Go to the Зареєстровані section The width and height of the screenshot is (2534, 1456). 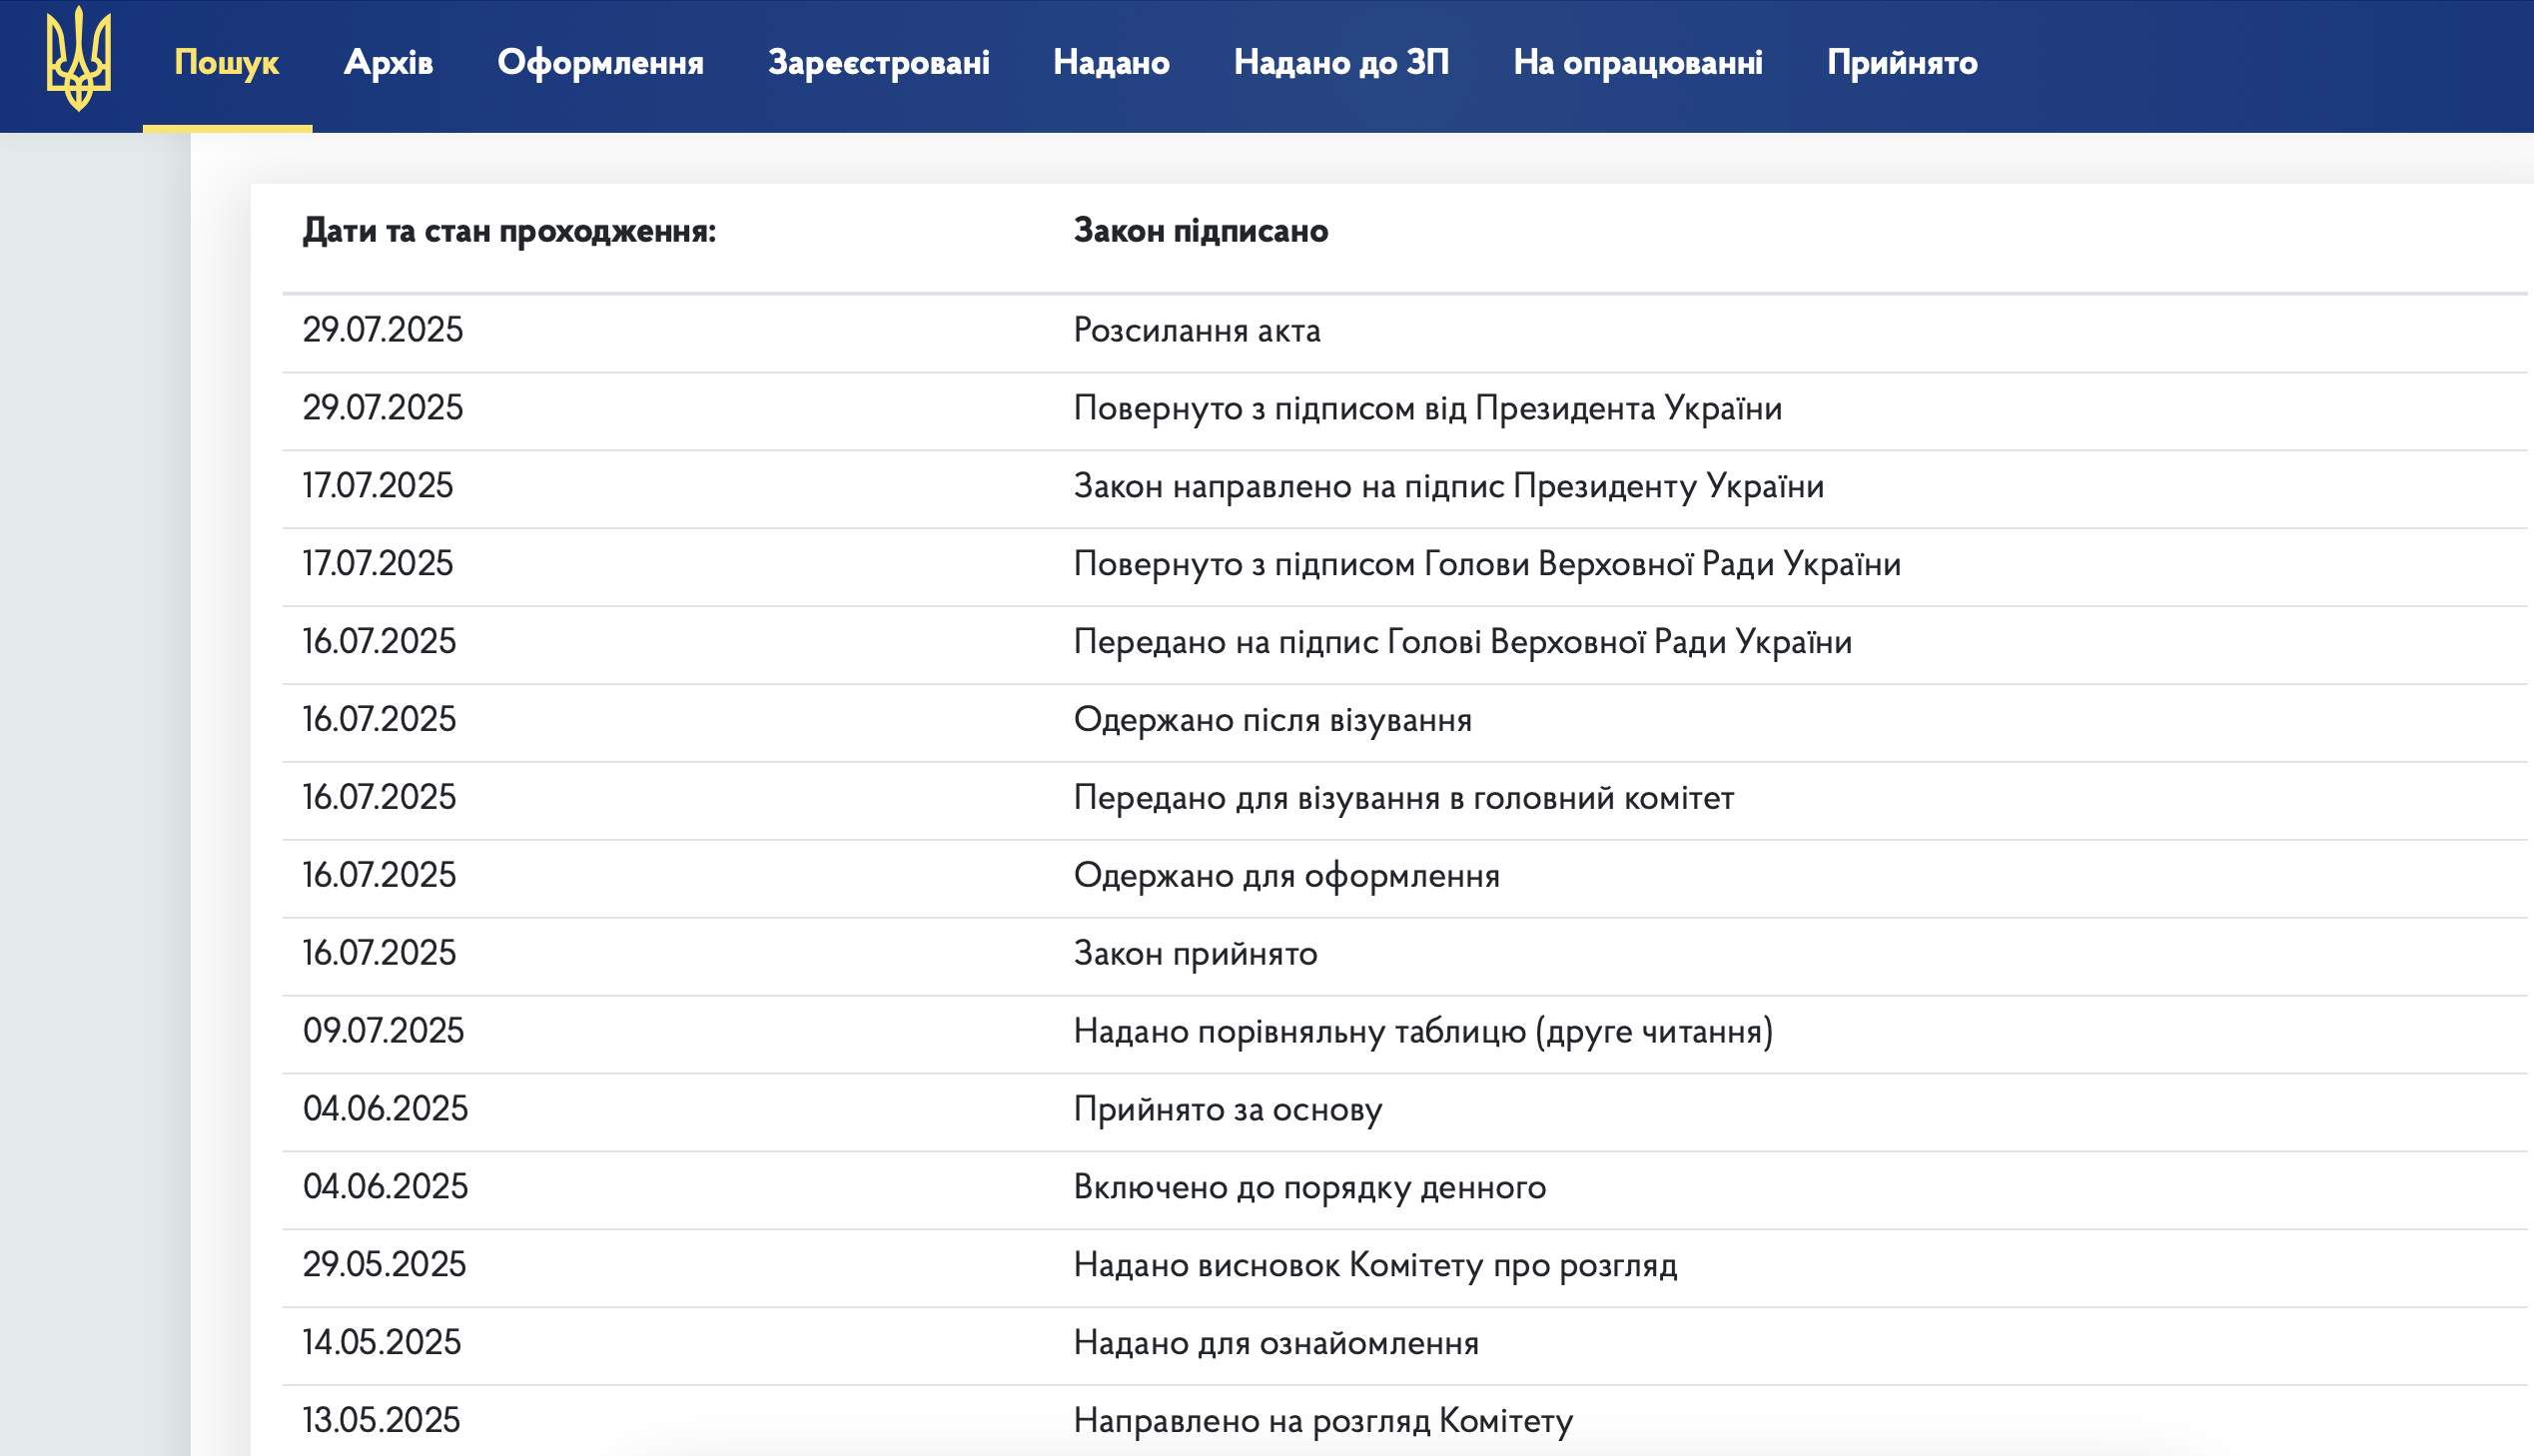point(878,63)
